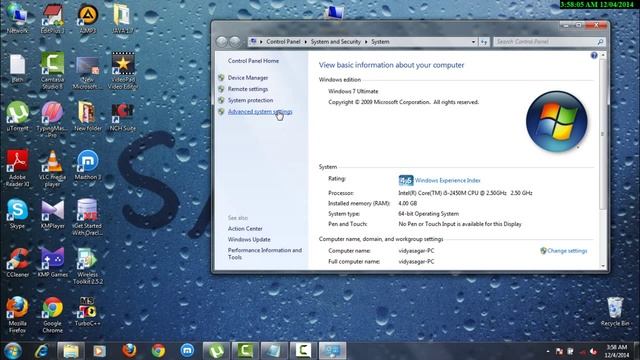Click System in the breadcrumb path
640x360 pixels.
coord(380,42)
